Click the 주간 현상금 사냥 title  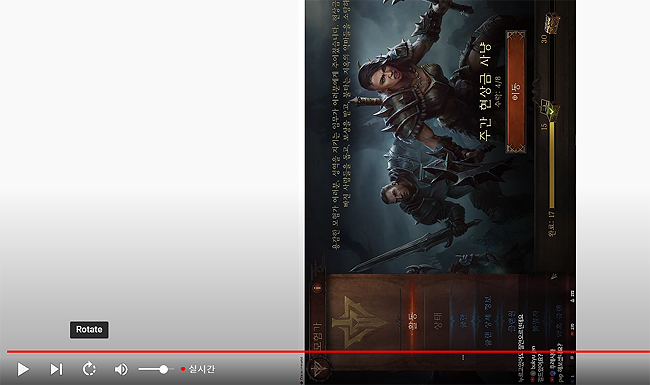(485, 91)
